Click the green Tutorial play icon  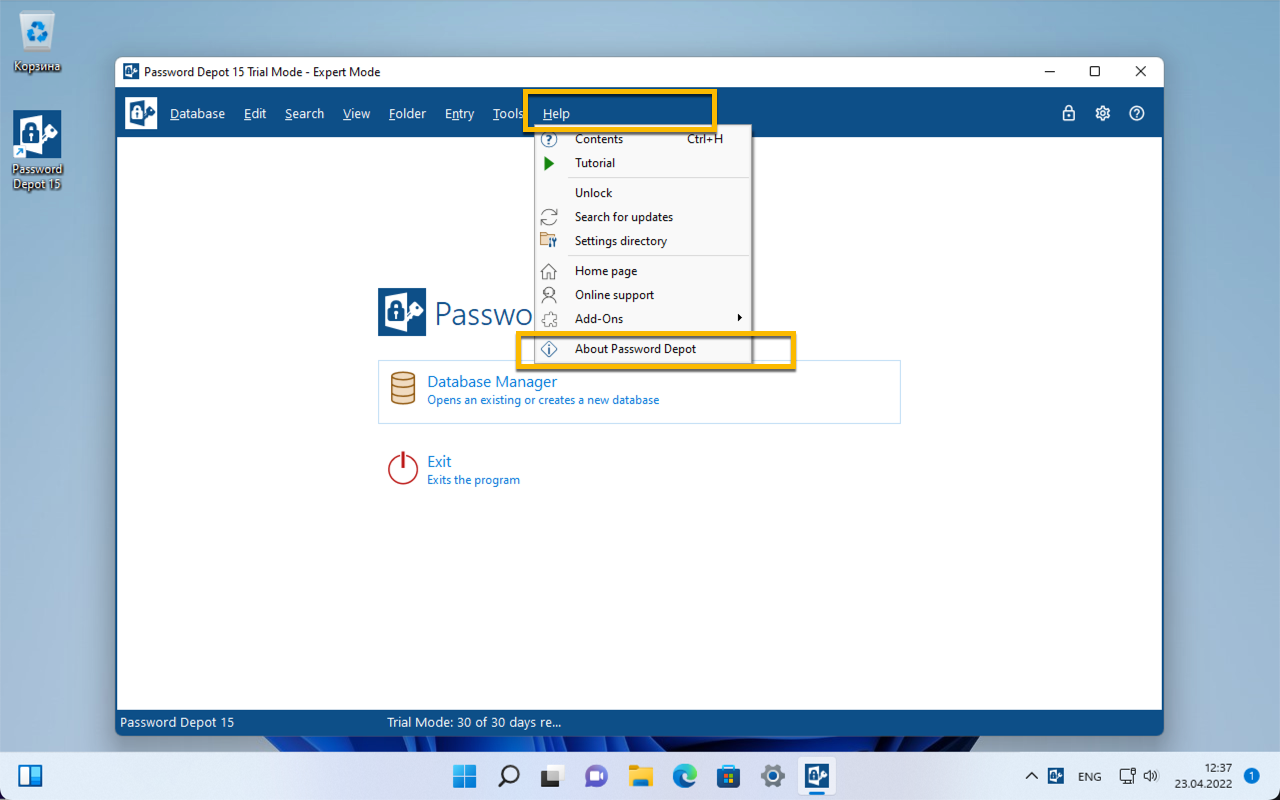point(548,163)
